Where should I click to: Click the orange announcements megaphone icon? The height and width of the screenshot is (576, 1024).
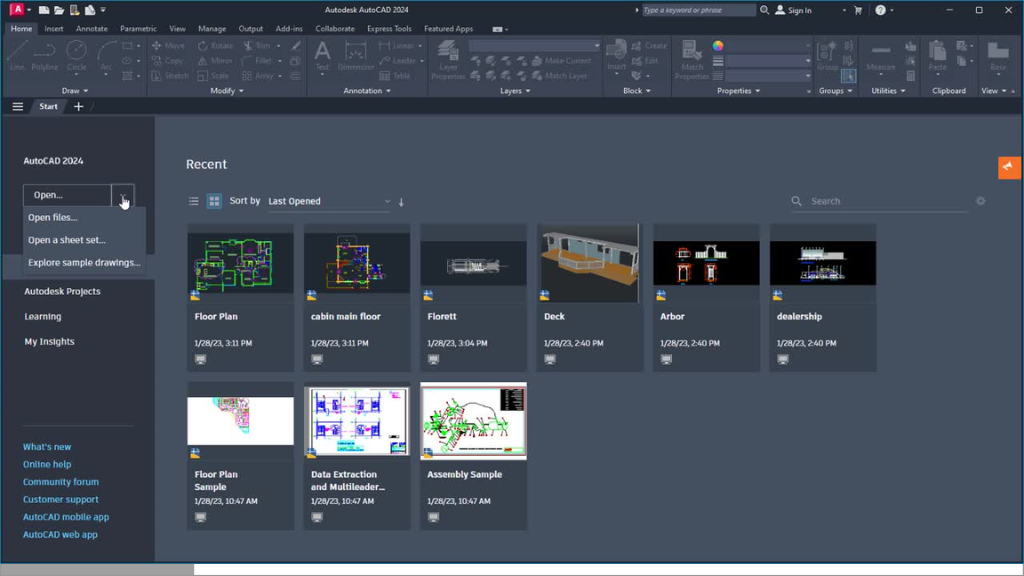tap(1009, 167)
